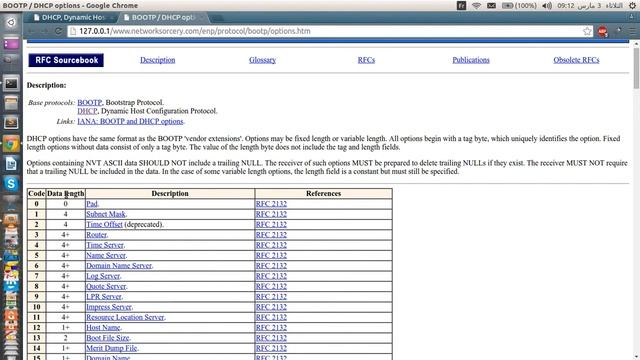Viewport: 640px width, 360px height.
Task: Open the Log Server option link
Action: point(103,276)
